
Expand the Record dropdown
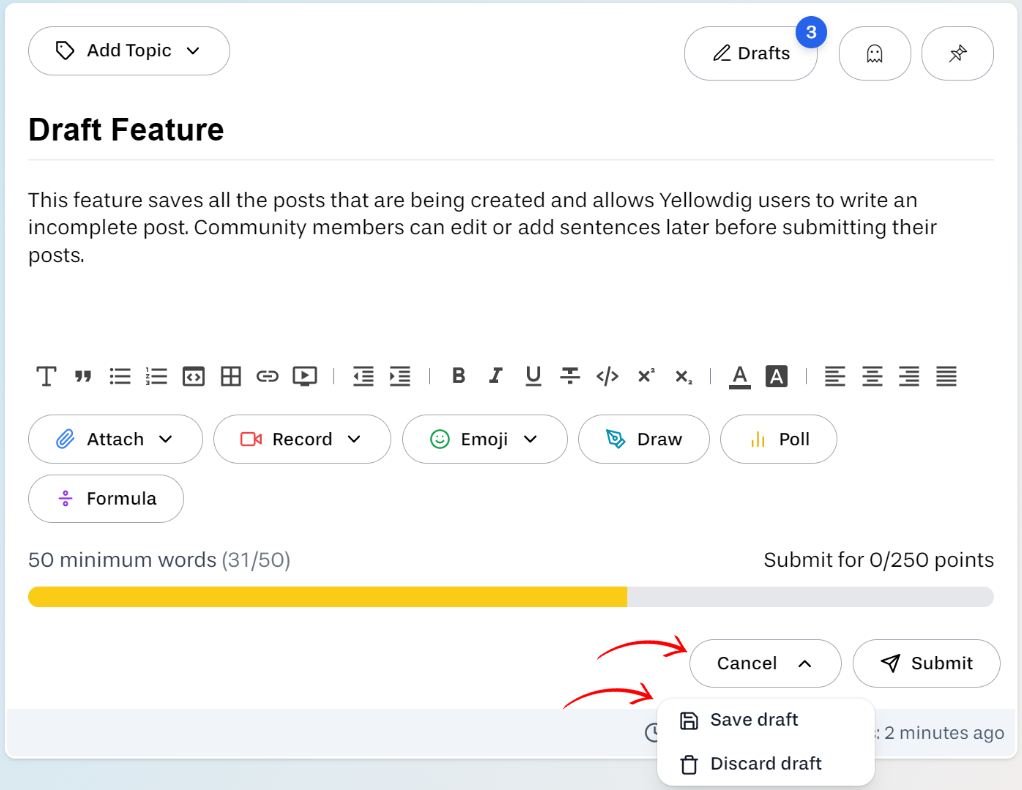point(302,439)
